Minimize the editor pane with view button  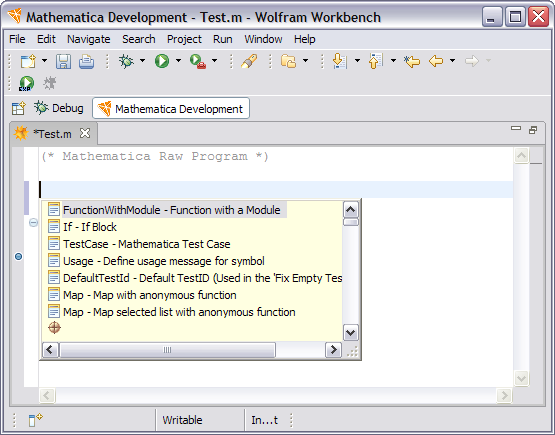pos(516,129)
